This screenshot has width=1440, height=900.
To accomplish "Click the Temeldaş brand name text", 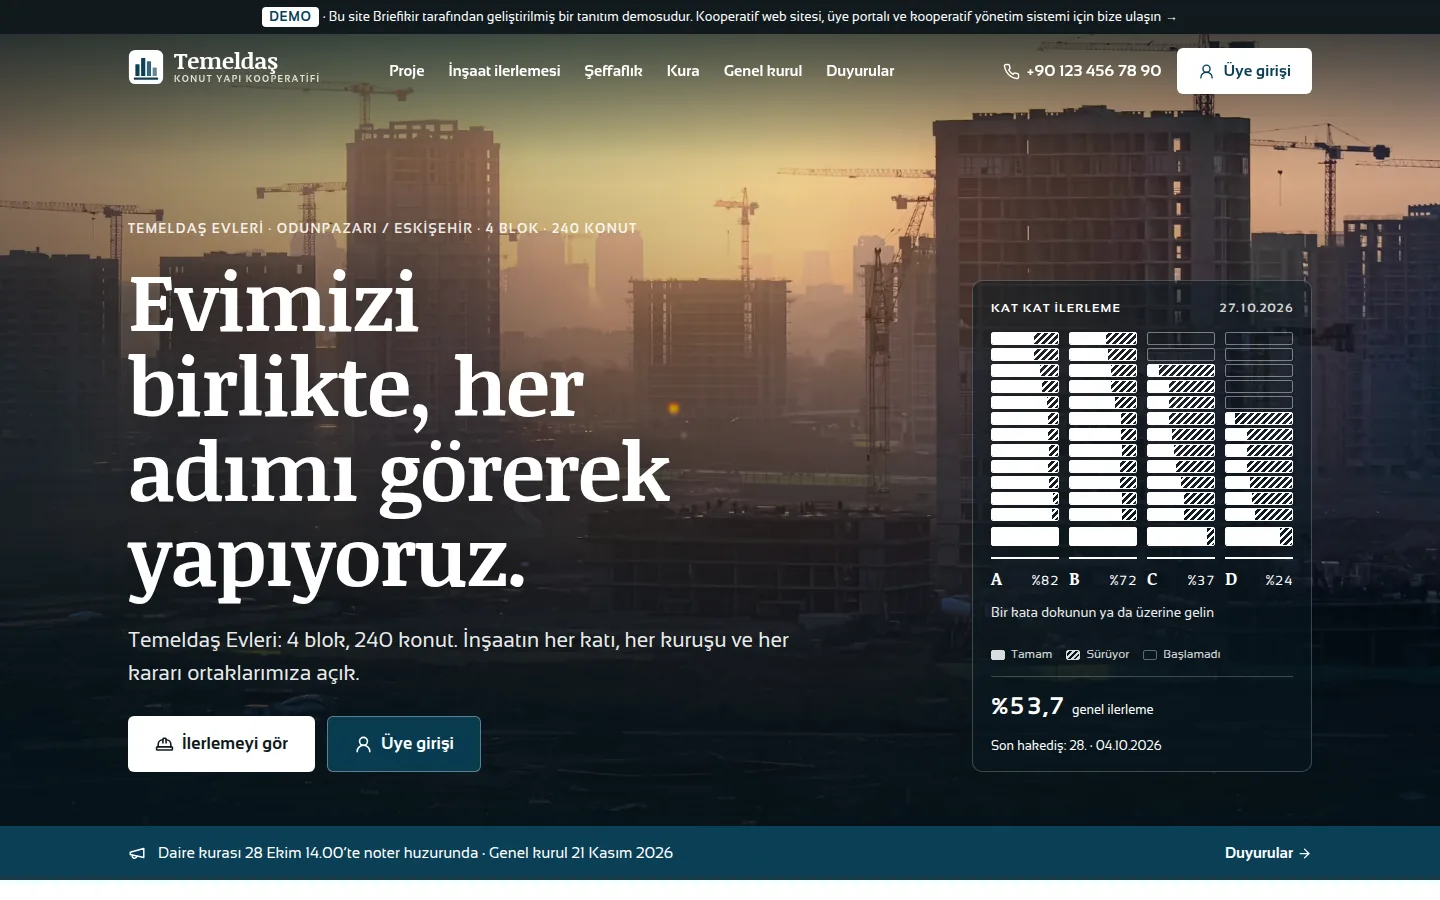I will (226, 61).
